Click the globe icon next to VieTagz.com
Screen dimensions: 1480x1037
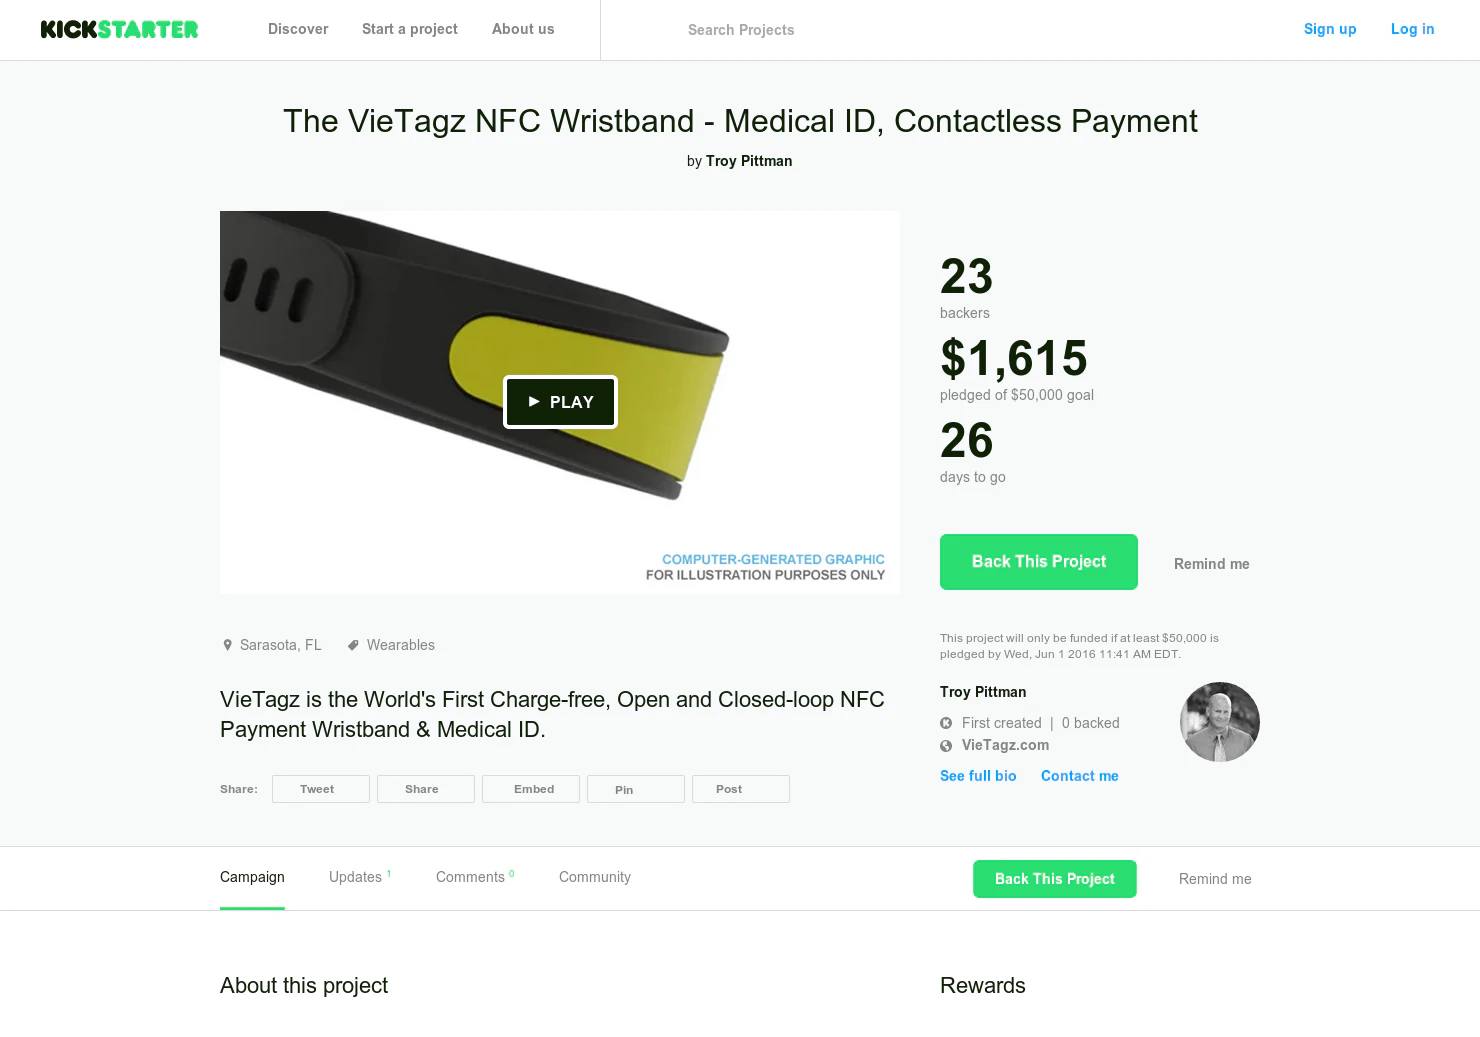pyautogui.click(x=945, y=745)
